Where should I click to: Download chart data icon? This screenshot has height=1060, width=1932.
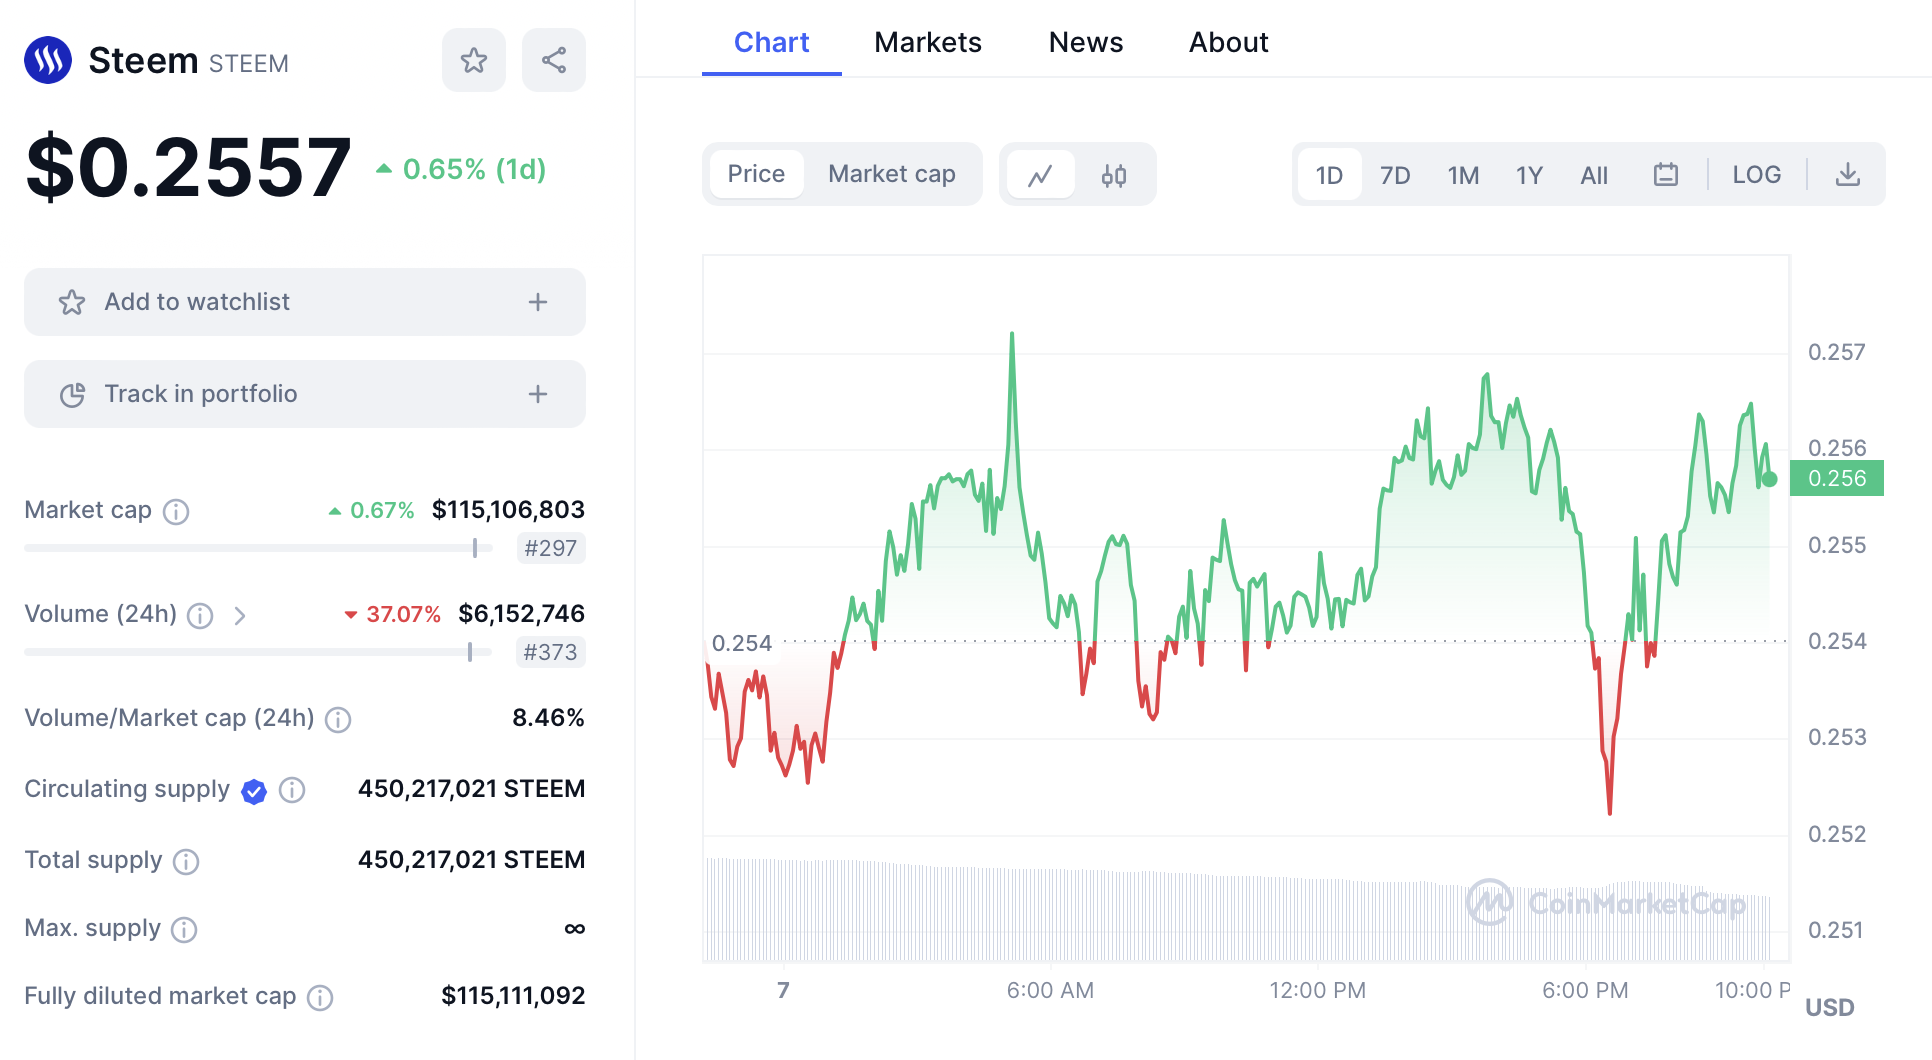tap(1848, 175)
